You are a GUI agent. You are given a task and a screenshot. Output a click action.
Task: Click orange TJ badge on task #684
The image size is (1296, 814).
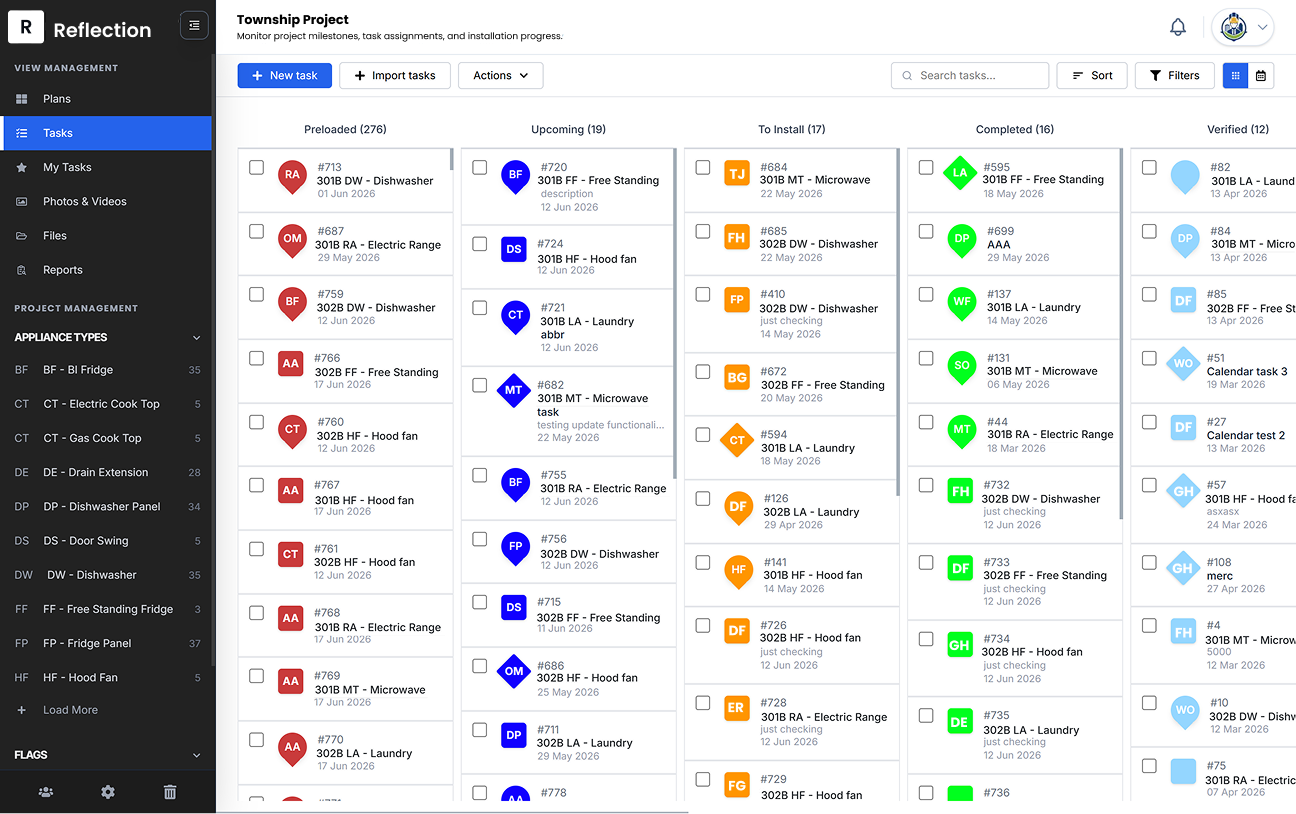(x=737, y=174)
